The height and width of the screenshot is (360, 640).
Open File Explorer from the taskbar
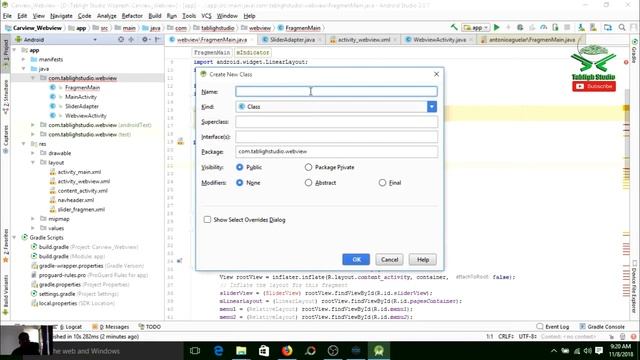pyautogui.click(x=241, y=351)
